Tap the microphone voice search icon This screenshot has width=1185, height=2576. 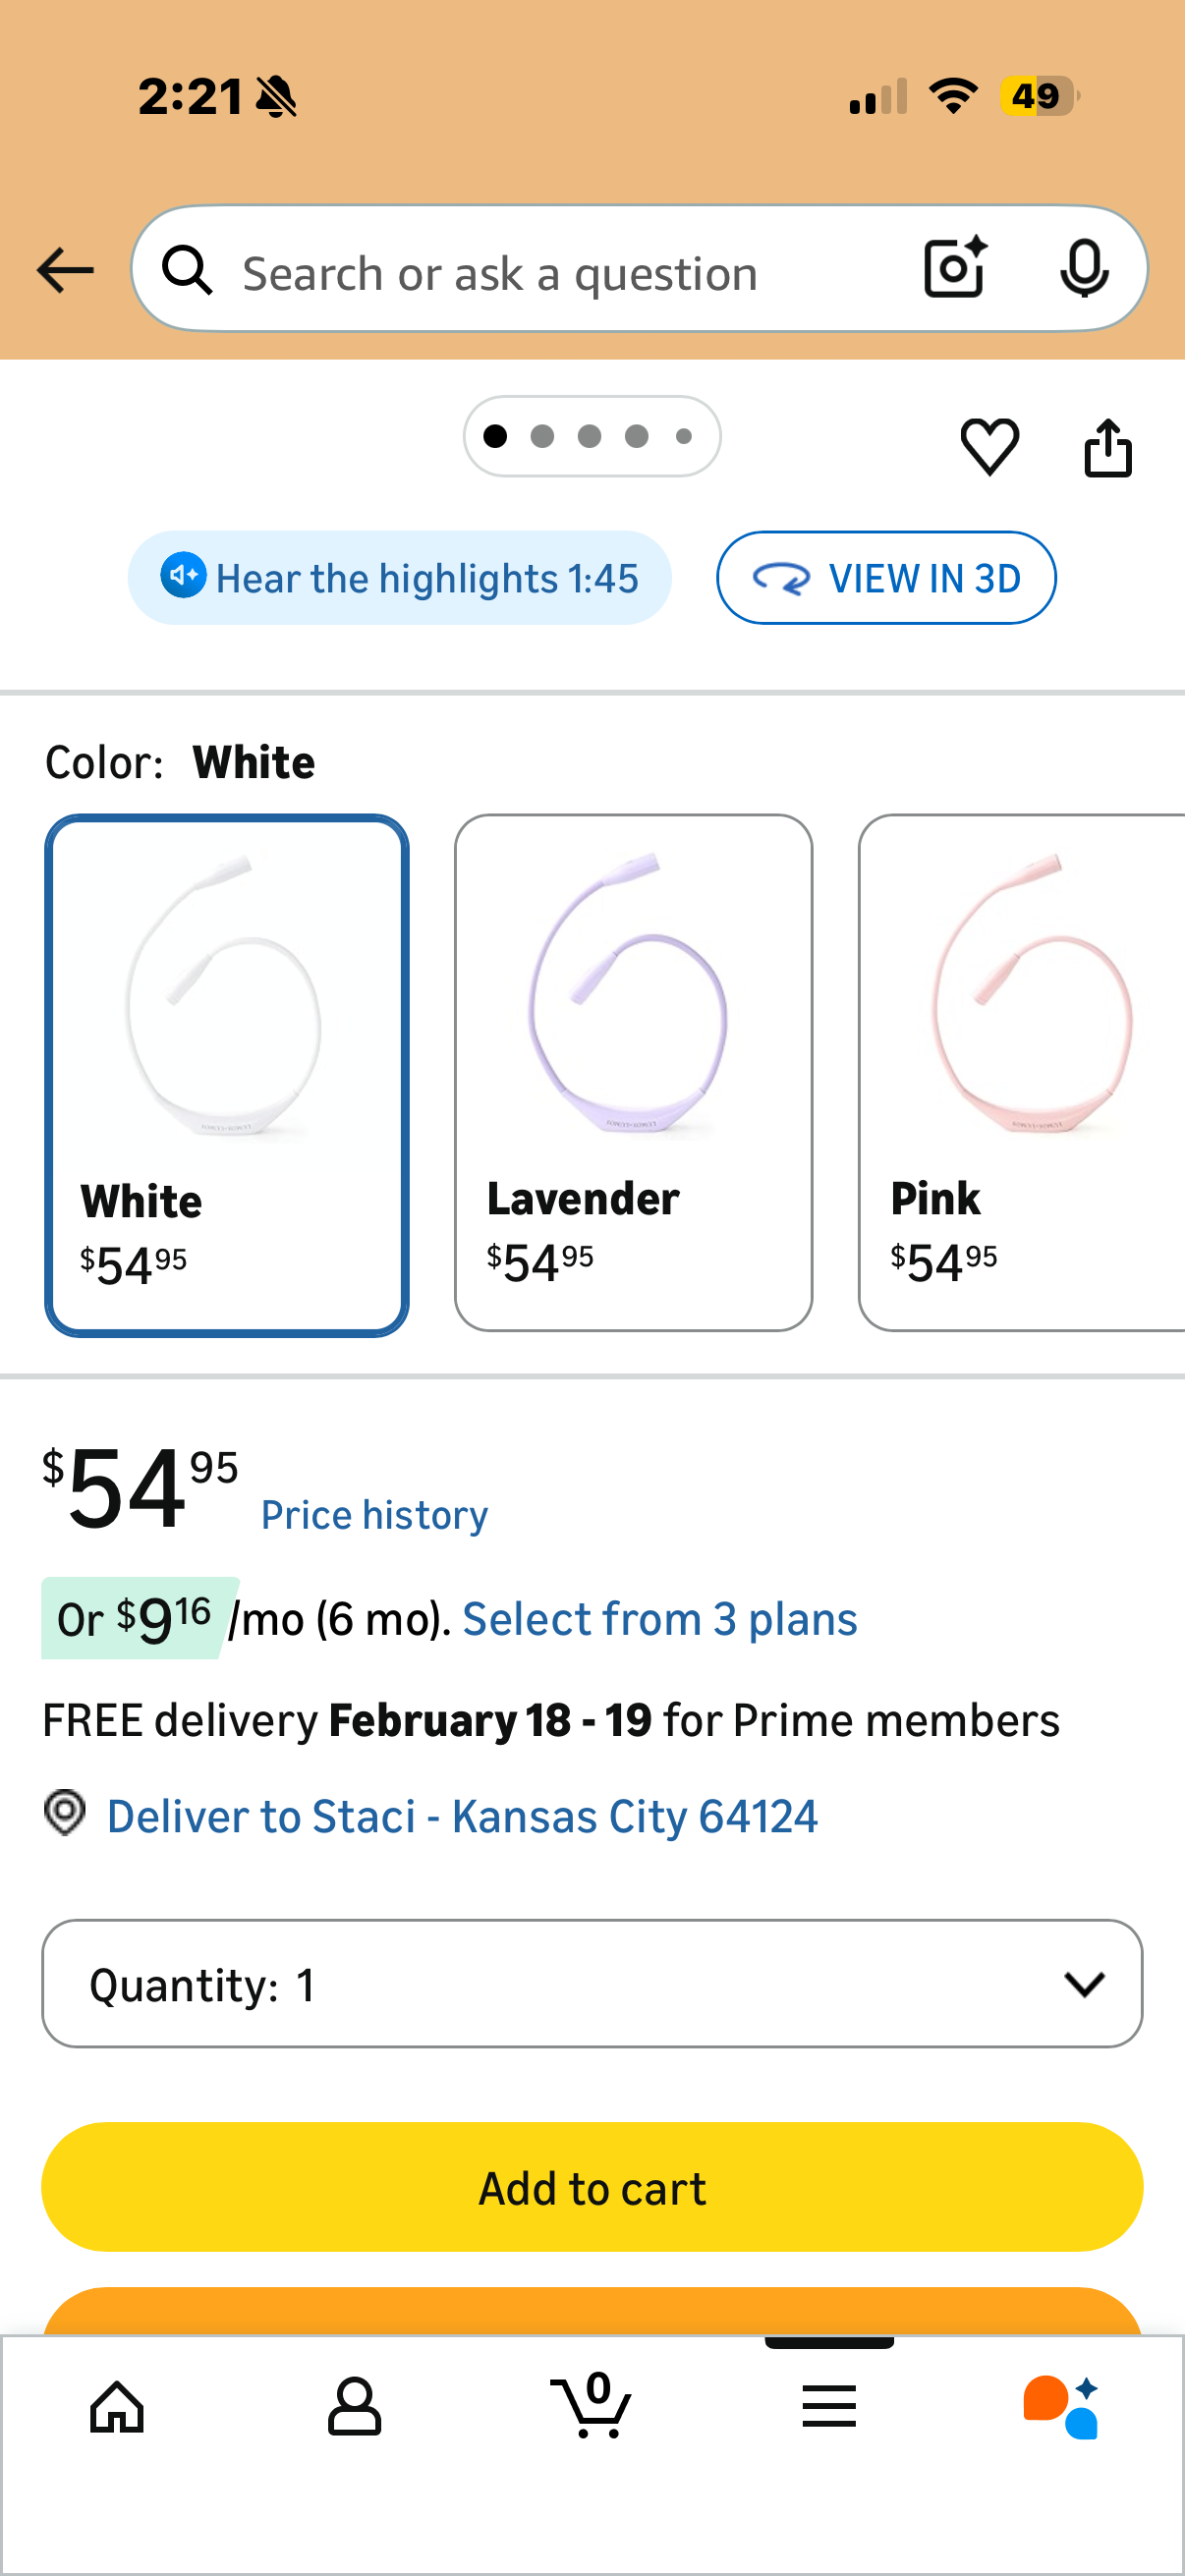[x=1083, y=268]
